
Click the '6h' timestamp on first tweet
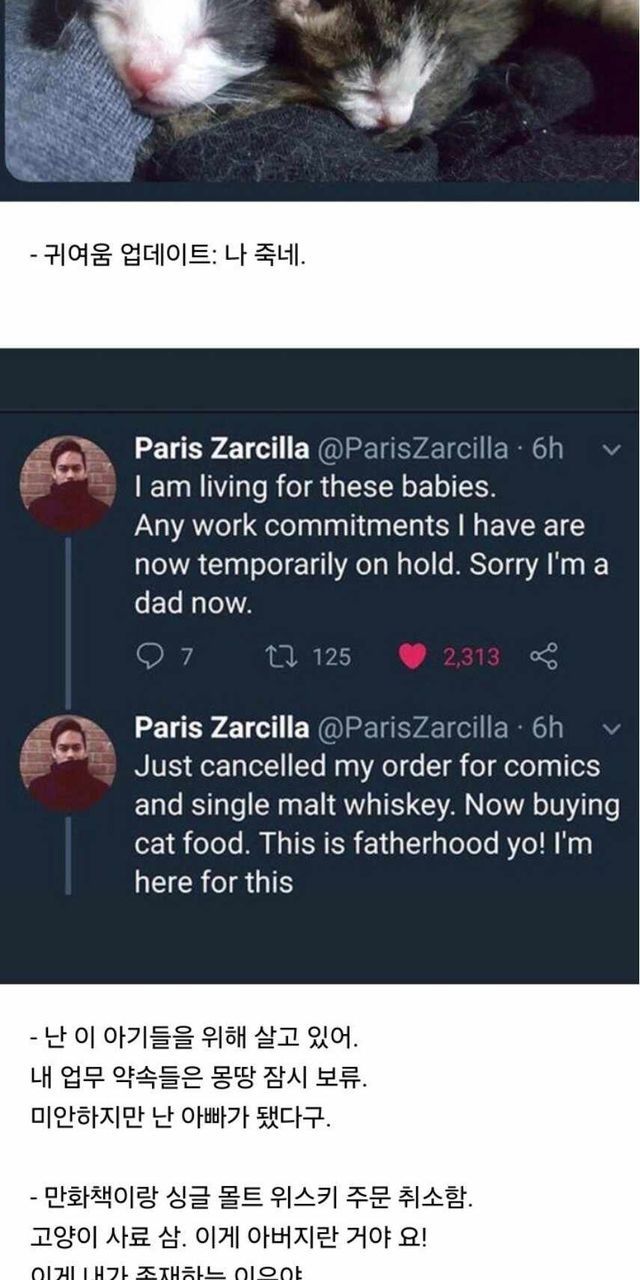(x=547, y=449)
